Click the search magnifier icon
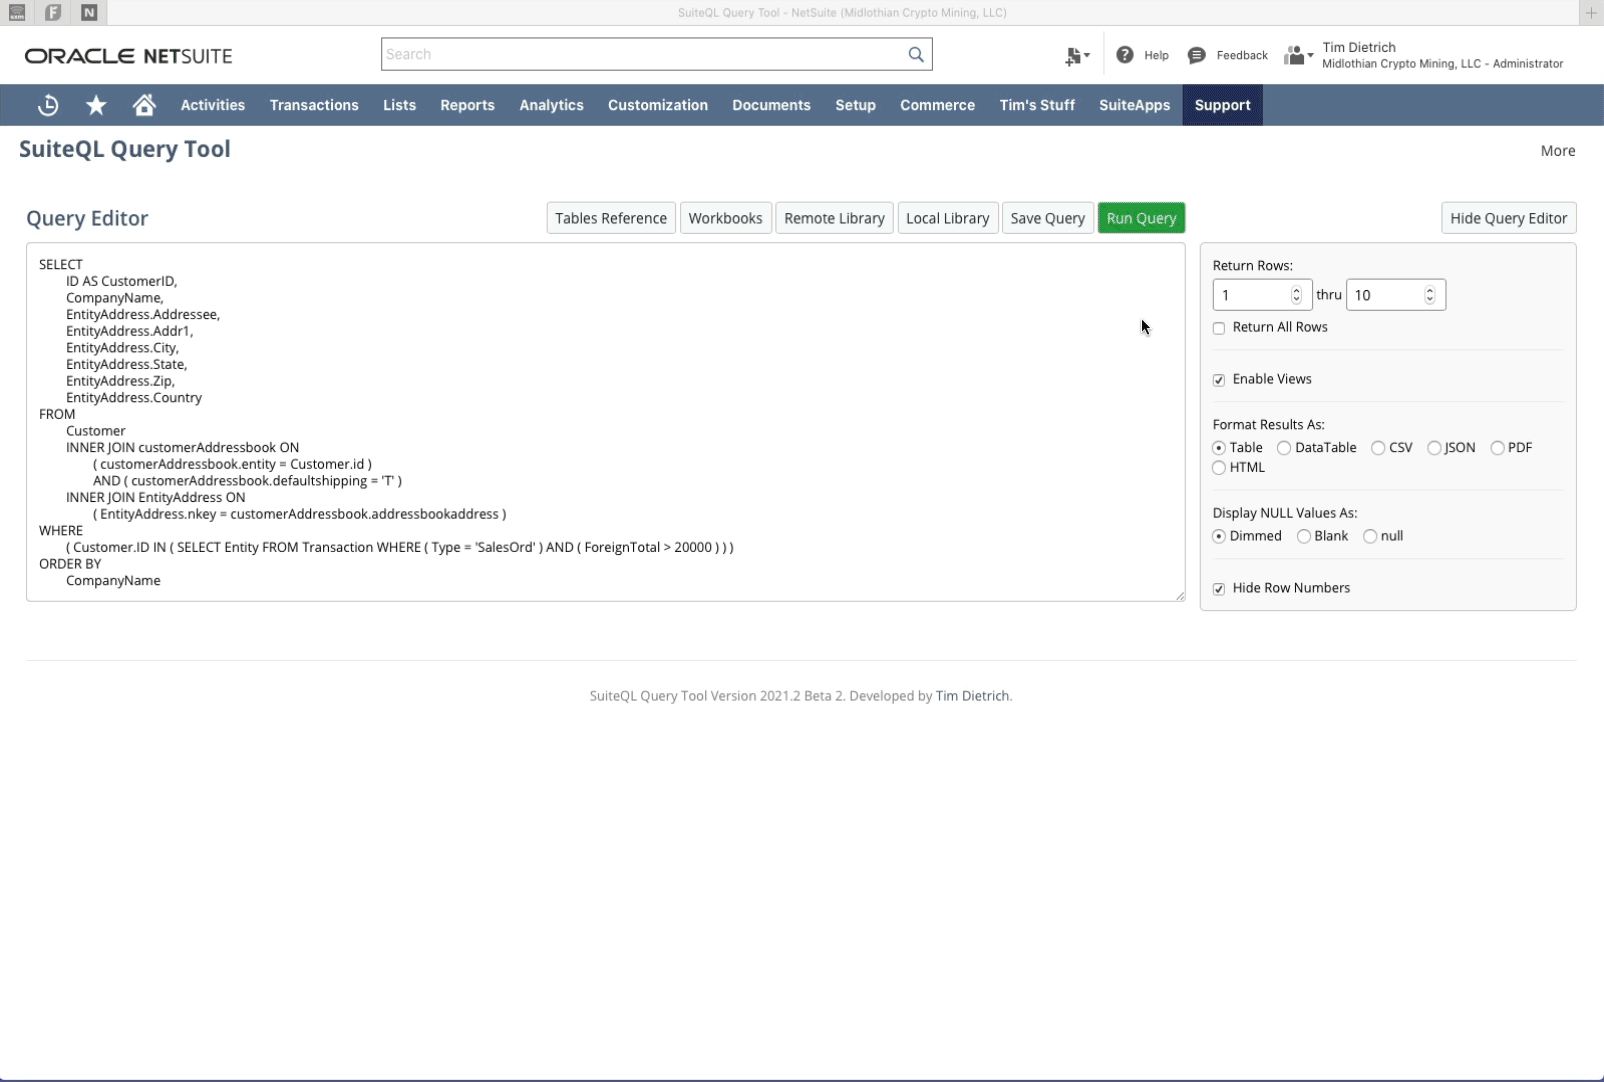1604x1082 pixels. (x=915, y=54)
